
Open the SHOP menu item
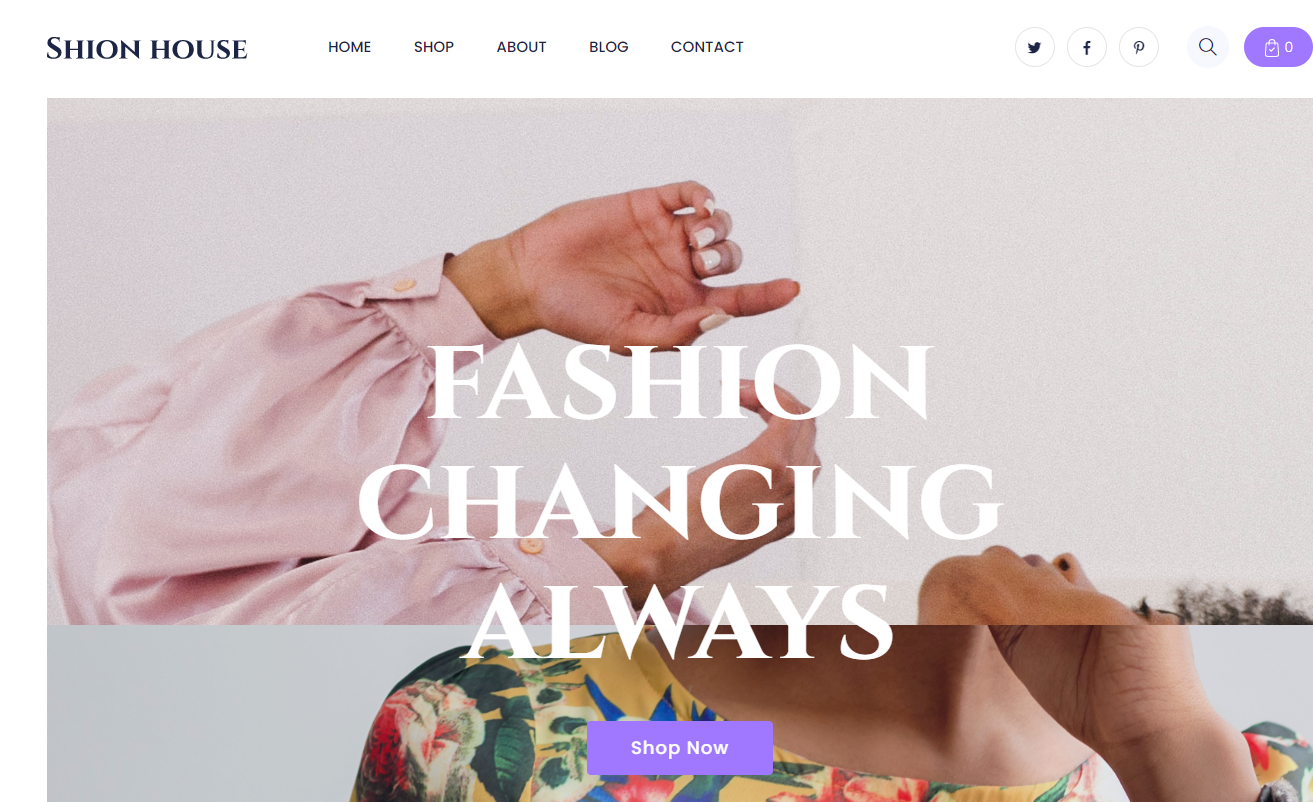[434, 47]
